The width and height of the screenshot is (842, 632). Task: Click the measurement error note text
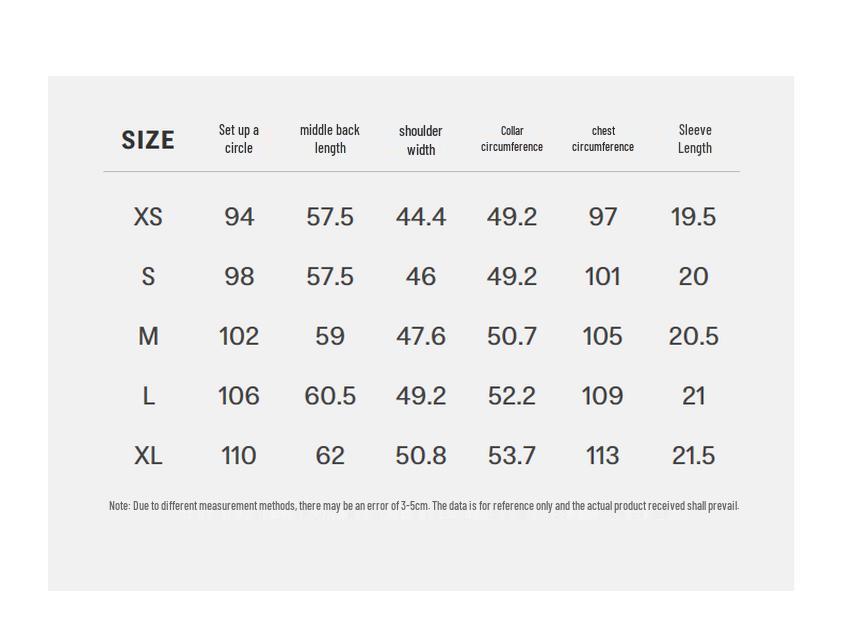click(x=424, y=506)
